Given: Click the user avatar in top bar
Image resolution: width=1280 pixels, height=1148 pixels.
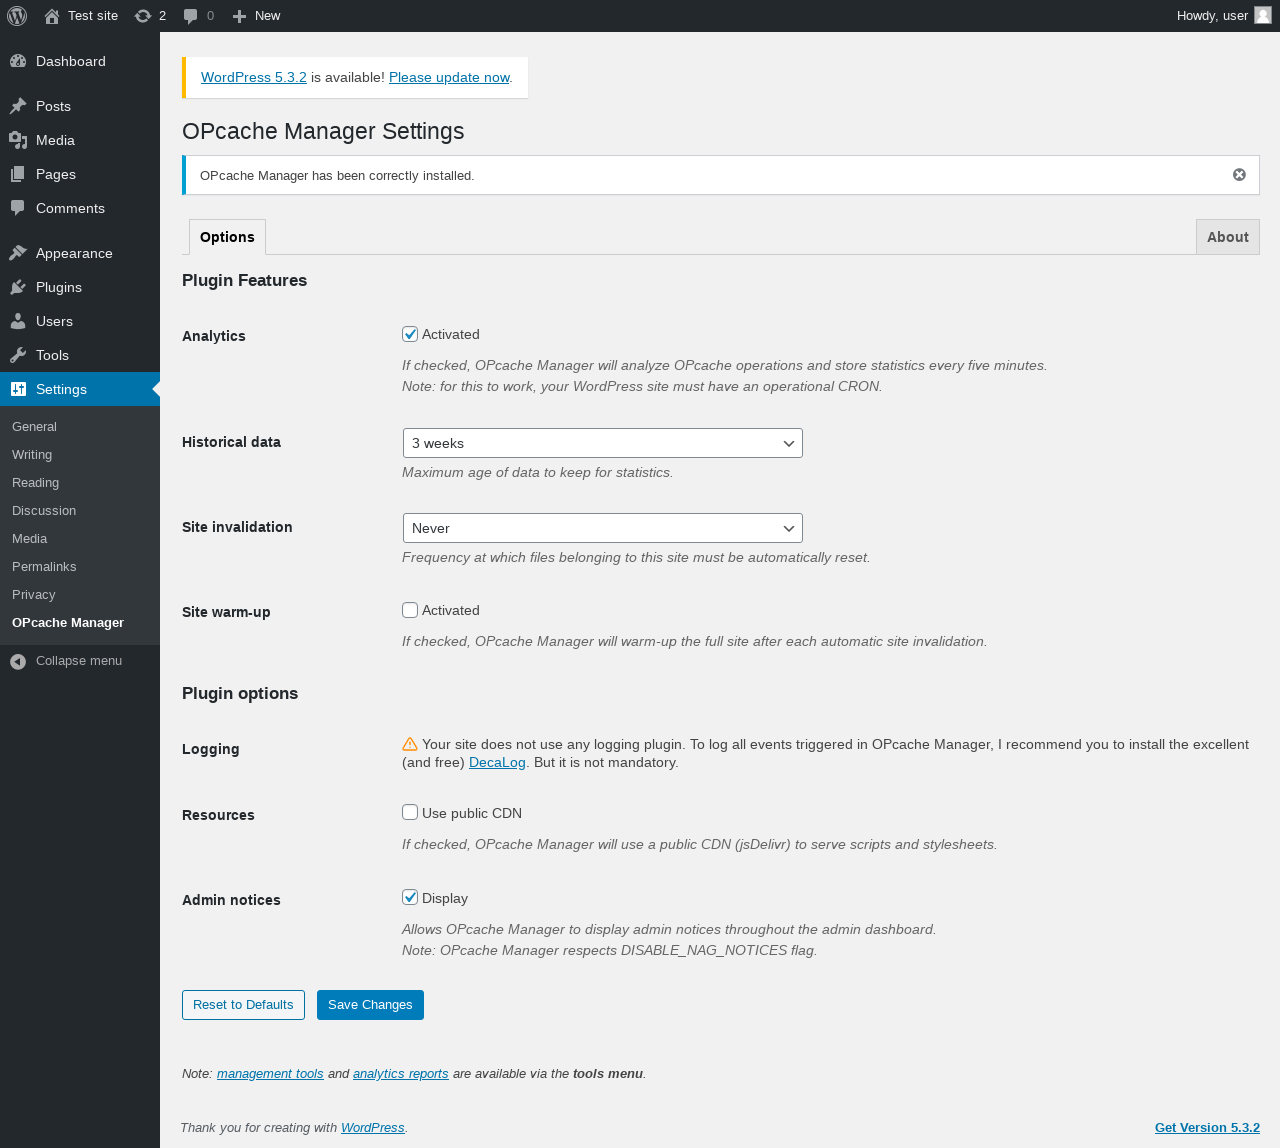Looking at the screenshot, I should point(1263,15).
